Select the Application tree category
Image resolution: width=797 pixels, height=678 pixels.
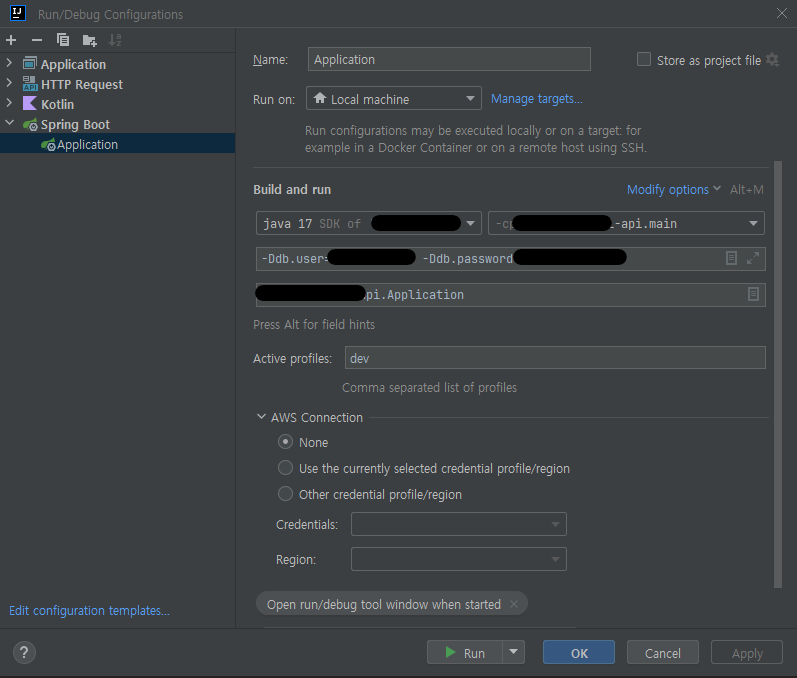(x=73, y=65)
